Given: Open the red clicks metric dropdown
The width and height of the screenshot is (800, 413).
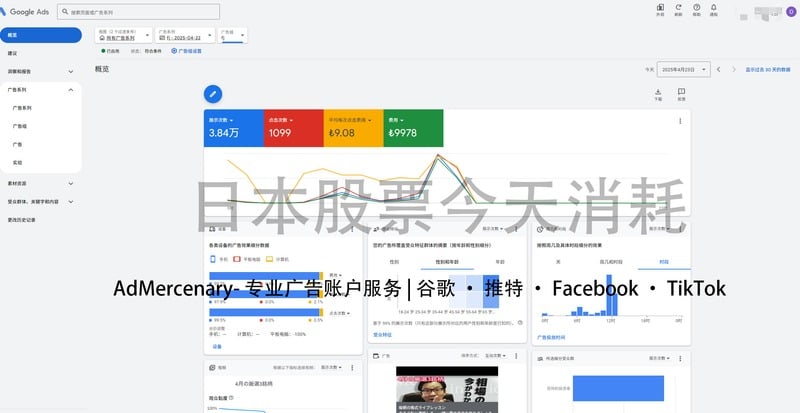Looking at the screenshot, I should click(281, 120).
